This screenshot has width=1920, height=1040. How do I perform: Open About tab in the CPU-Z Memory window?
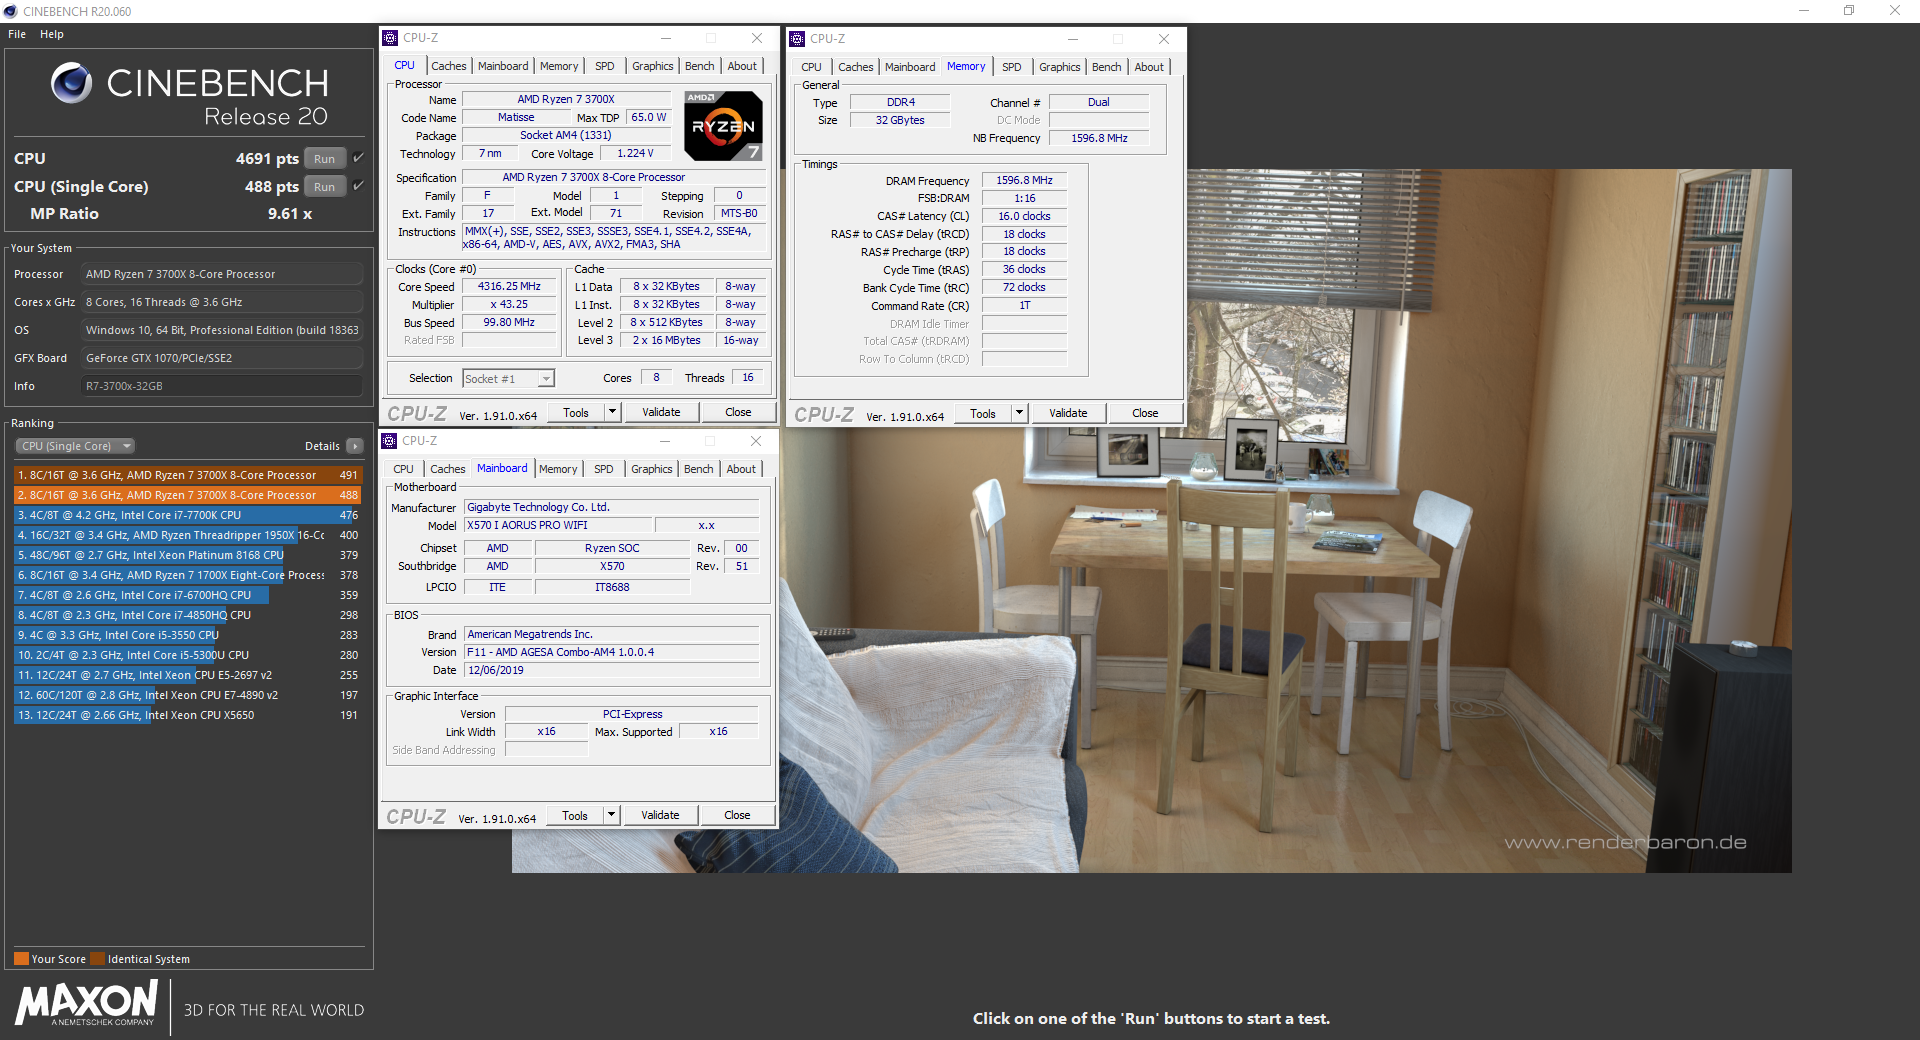1149,67
